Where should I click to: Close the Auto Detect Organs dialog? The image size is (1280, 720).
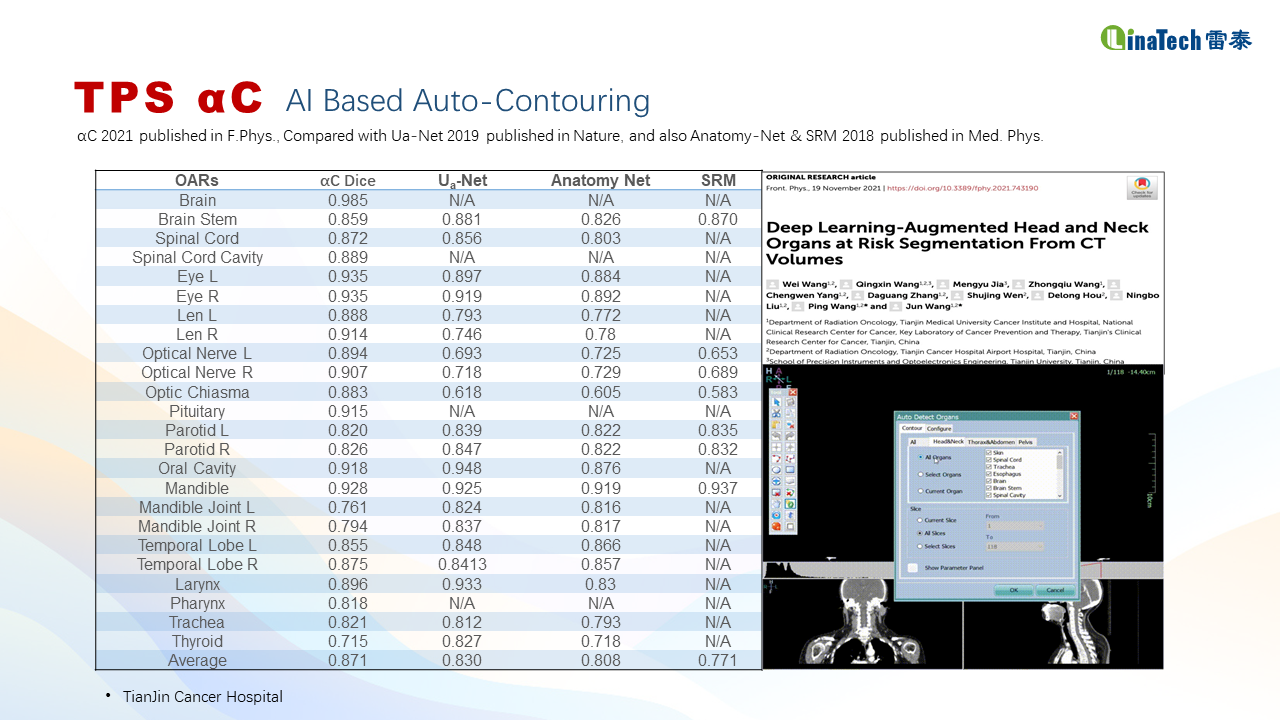click(1074, 416)
